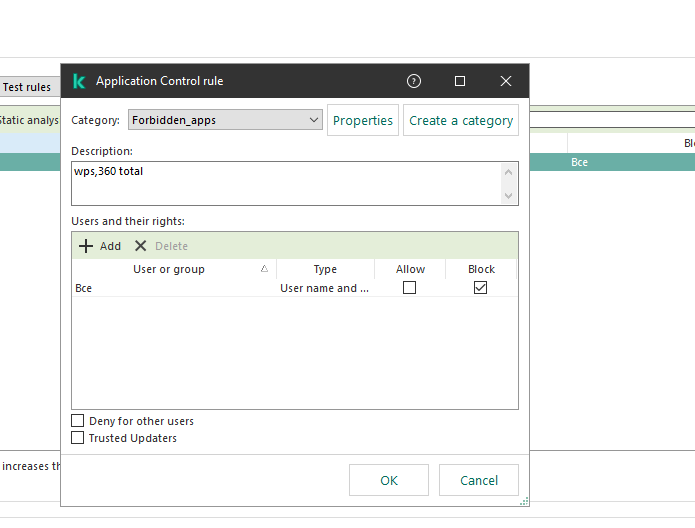Screen dimensions: 695x528
Task: Enable Deny for other users
Action: [78, 421]
